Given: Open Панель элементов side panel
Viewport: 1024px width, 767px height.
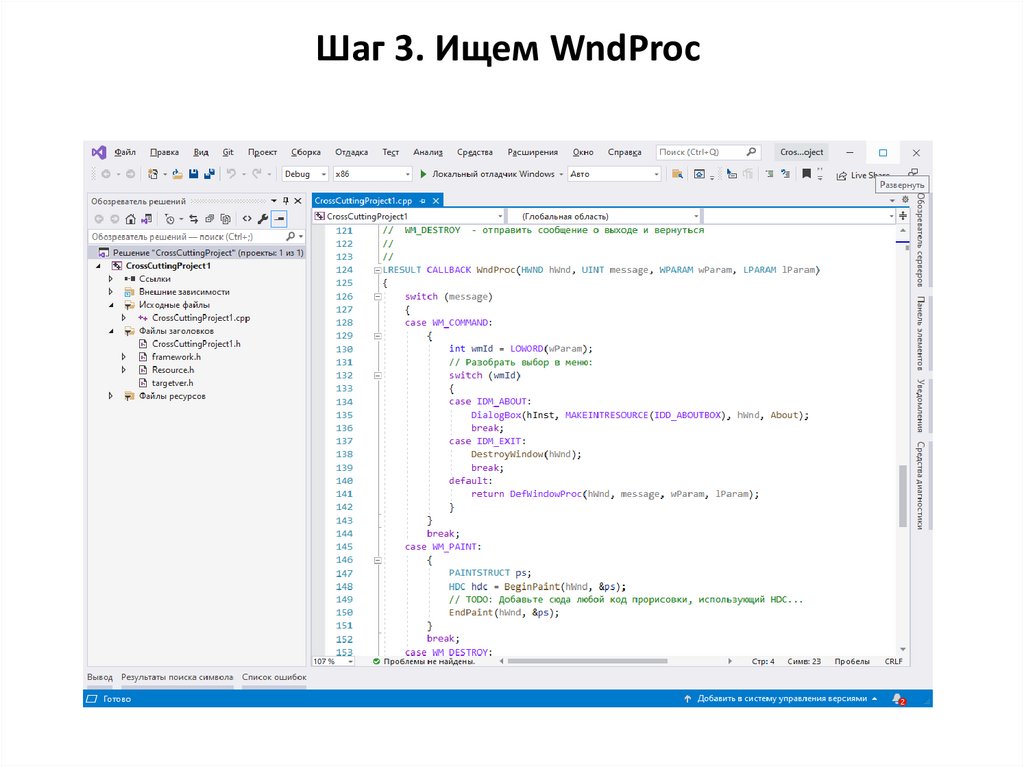Looking at the screenshot, I should pos(920,333).
